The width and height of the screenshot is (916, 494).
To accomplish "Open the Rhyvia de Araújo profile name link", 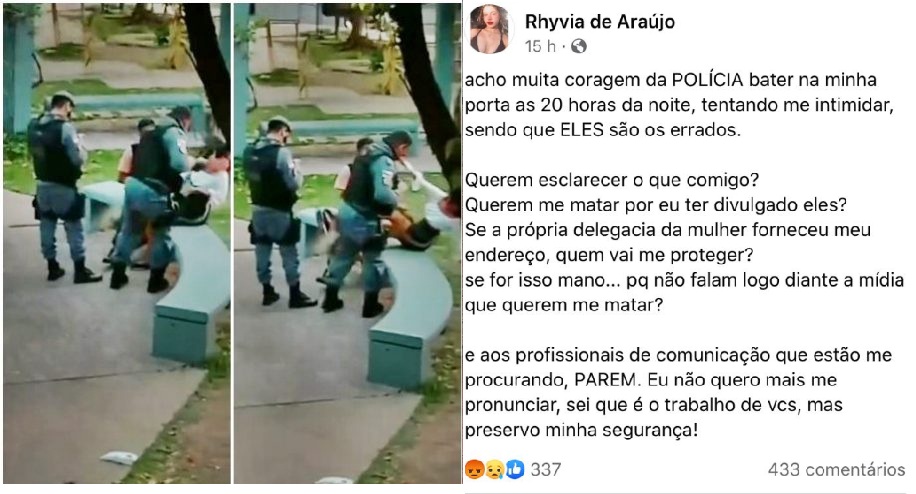I will [599, 22].
